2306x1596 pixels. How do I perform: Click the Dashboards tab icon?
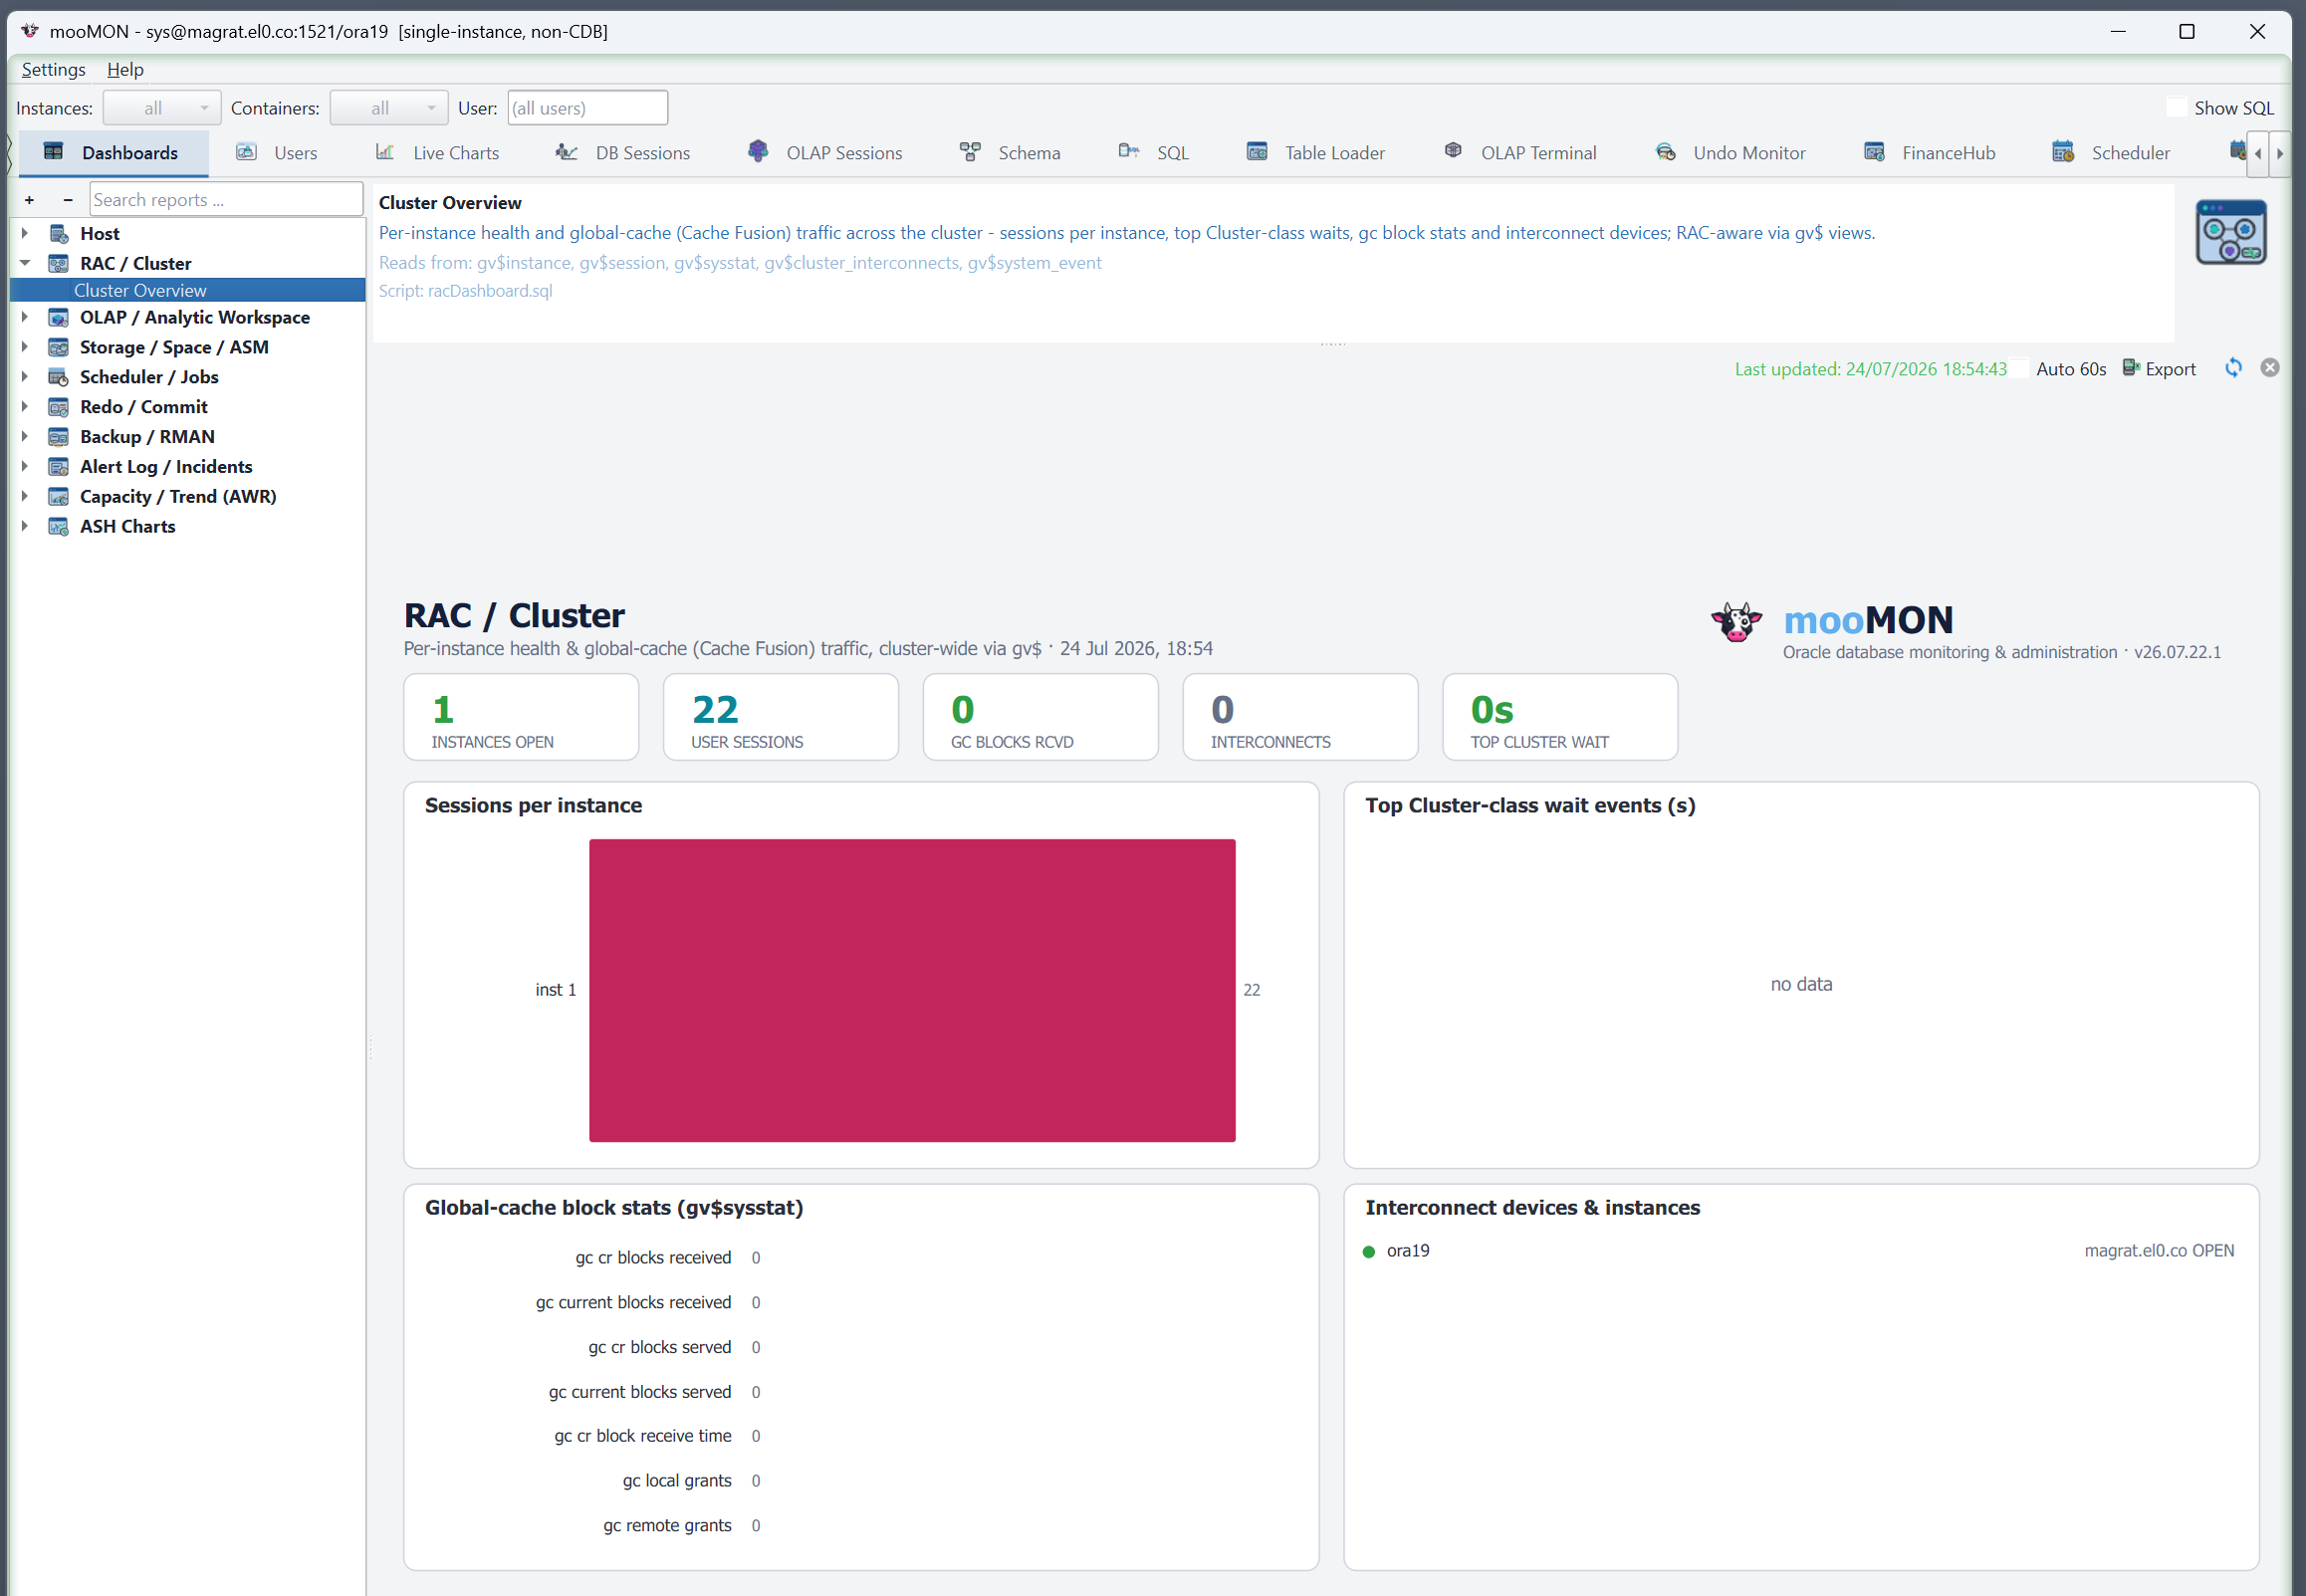tap(53, 152)
